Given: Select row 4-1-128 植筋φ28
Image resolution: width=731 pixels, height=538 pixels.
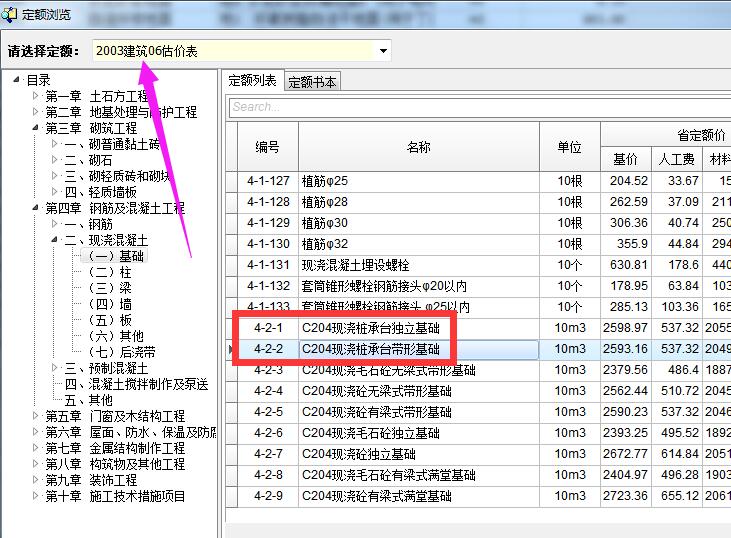Looking at the screenshot, I should click(478, 202).
